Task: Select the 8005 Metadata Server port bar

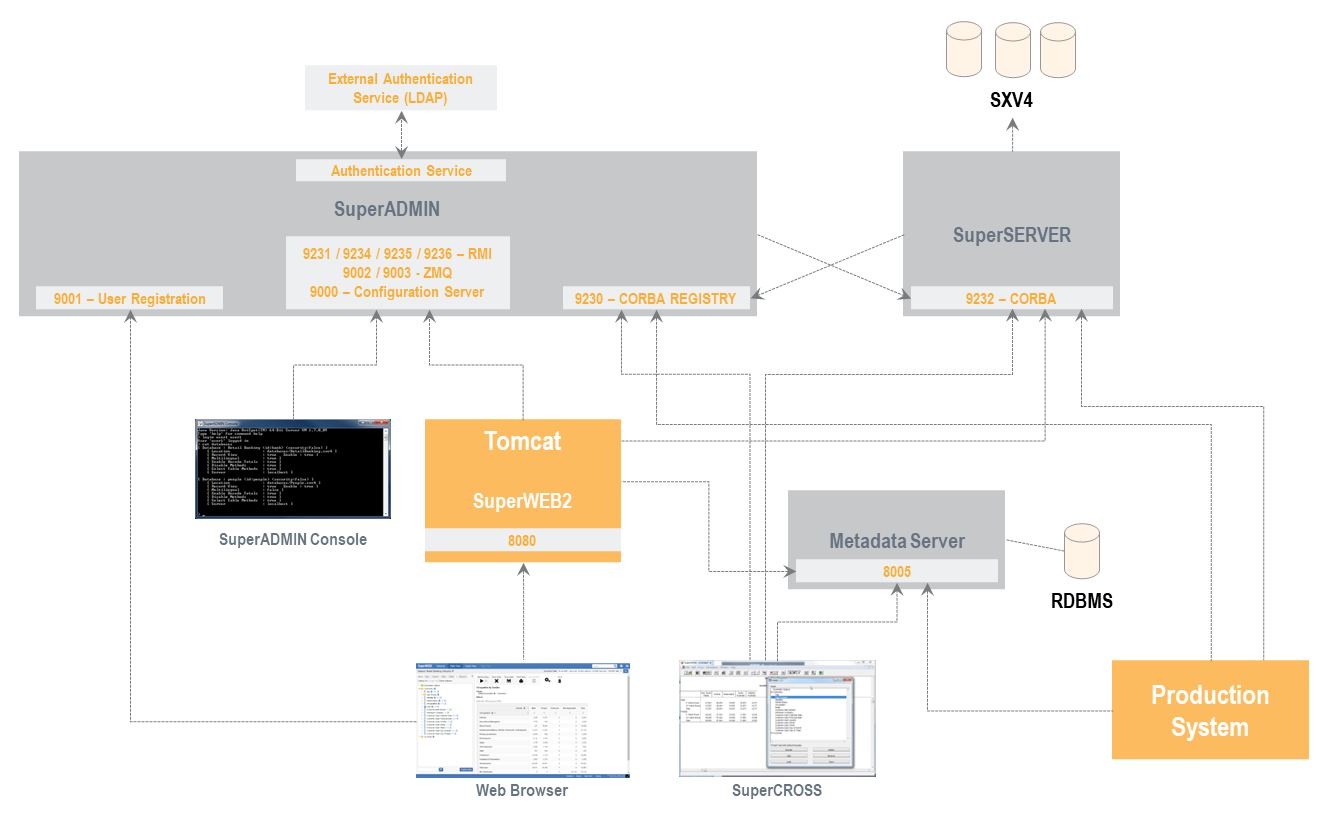Action: pos(896,571)
